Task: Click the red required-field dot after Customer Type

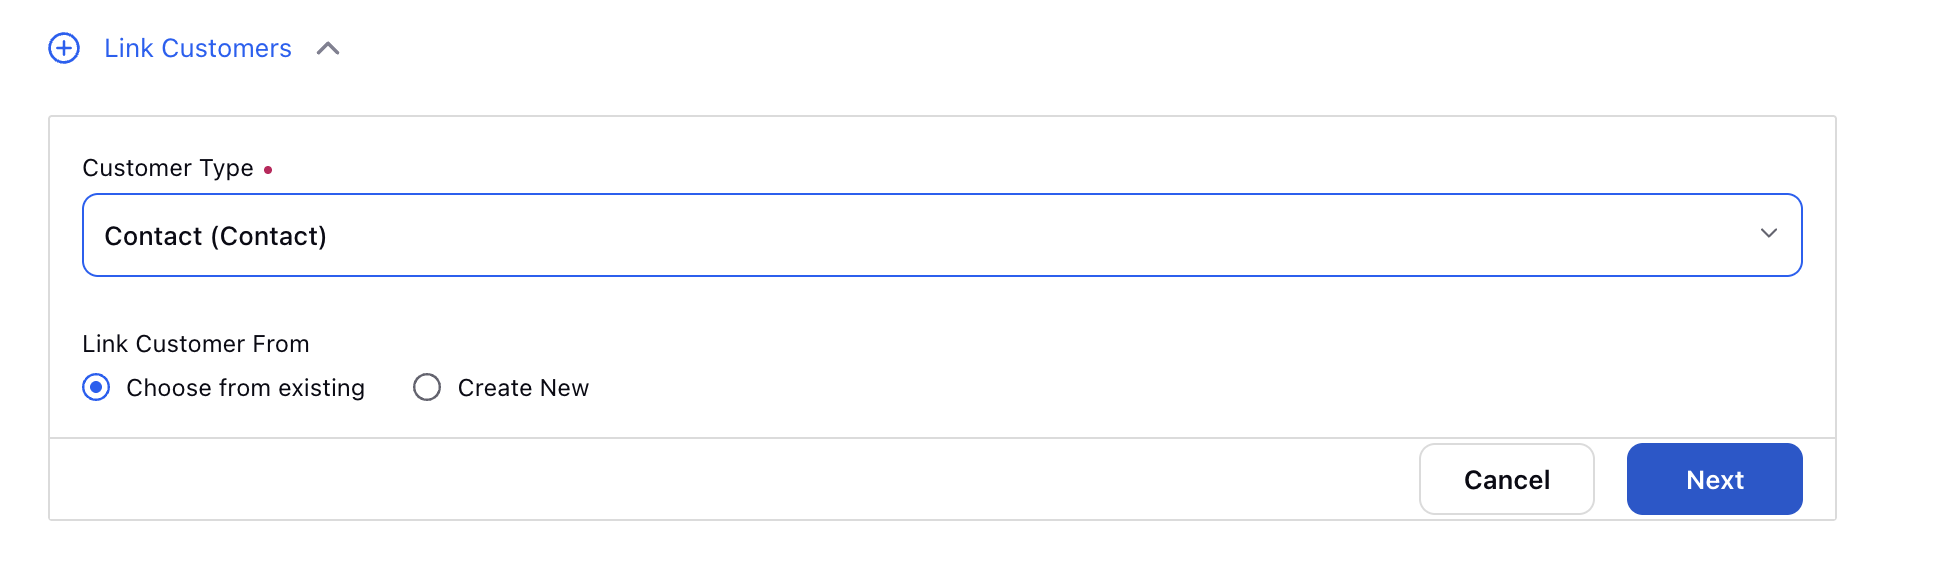Action: (x=268, y=170)
